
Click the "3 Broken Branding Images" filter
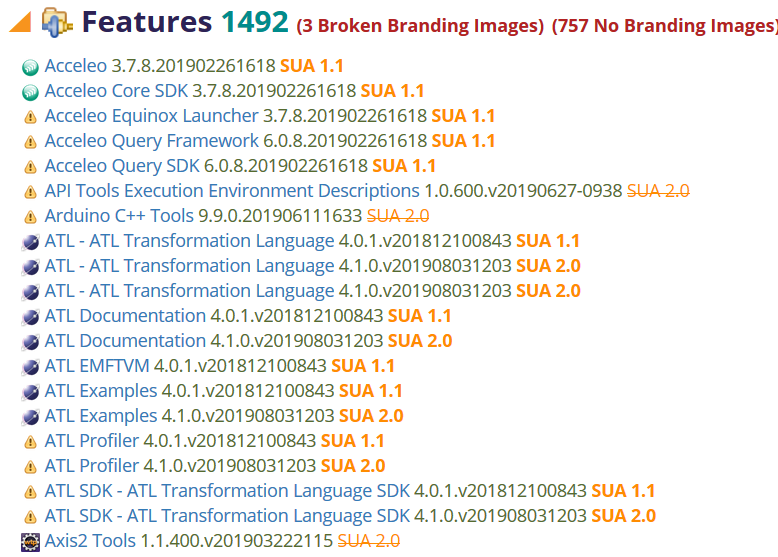click(x=420, y=26)
